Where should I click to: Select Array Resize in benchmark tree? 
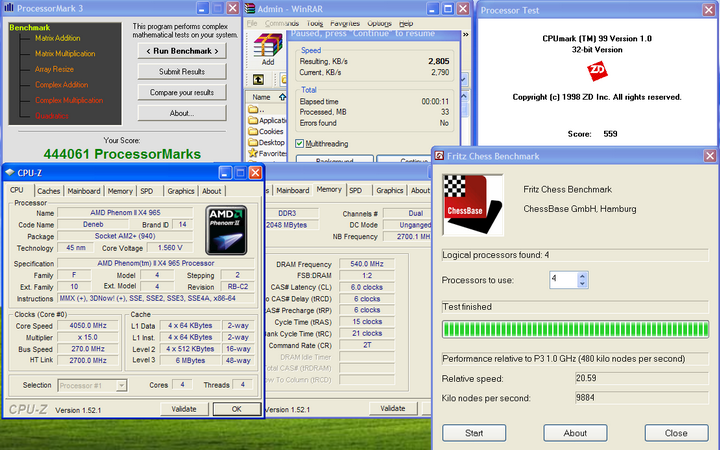54,69
